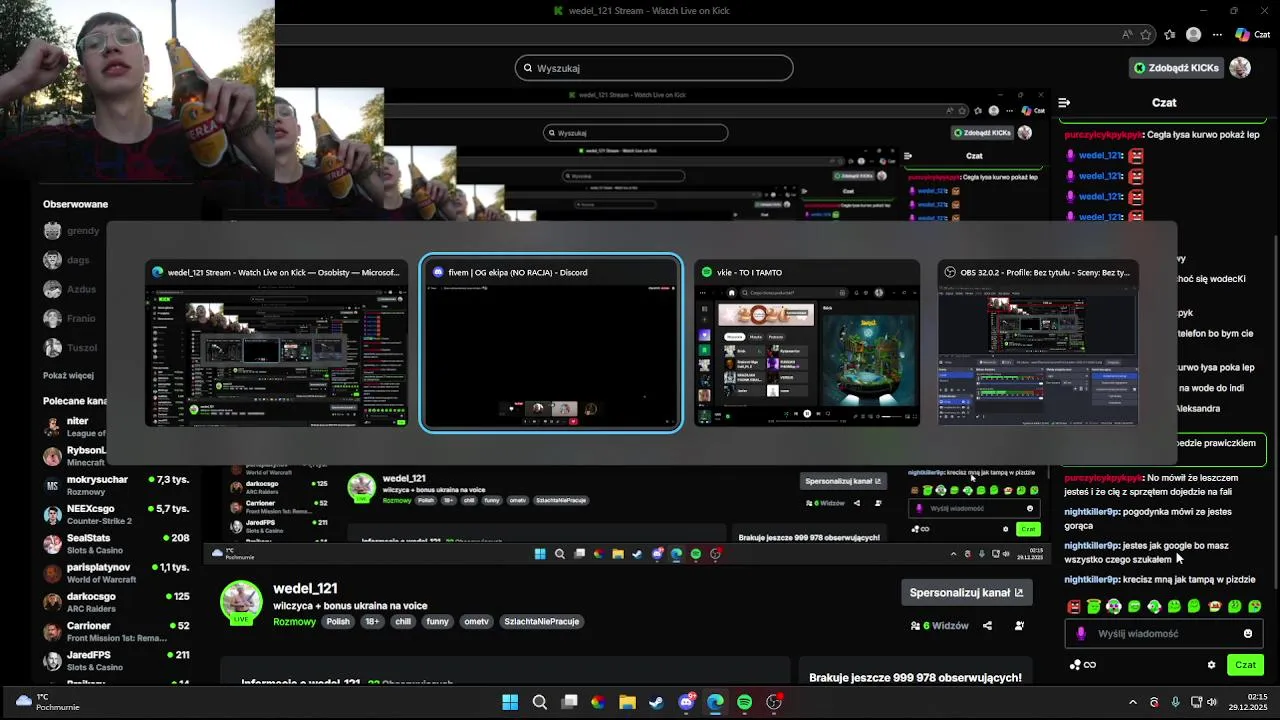This screenshot has width=1280, height=720.
Task: Open recommended channel 'parisplatynov'
Action: (x=116, y=572)
